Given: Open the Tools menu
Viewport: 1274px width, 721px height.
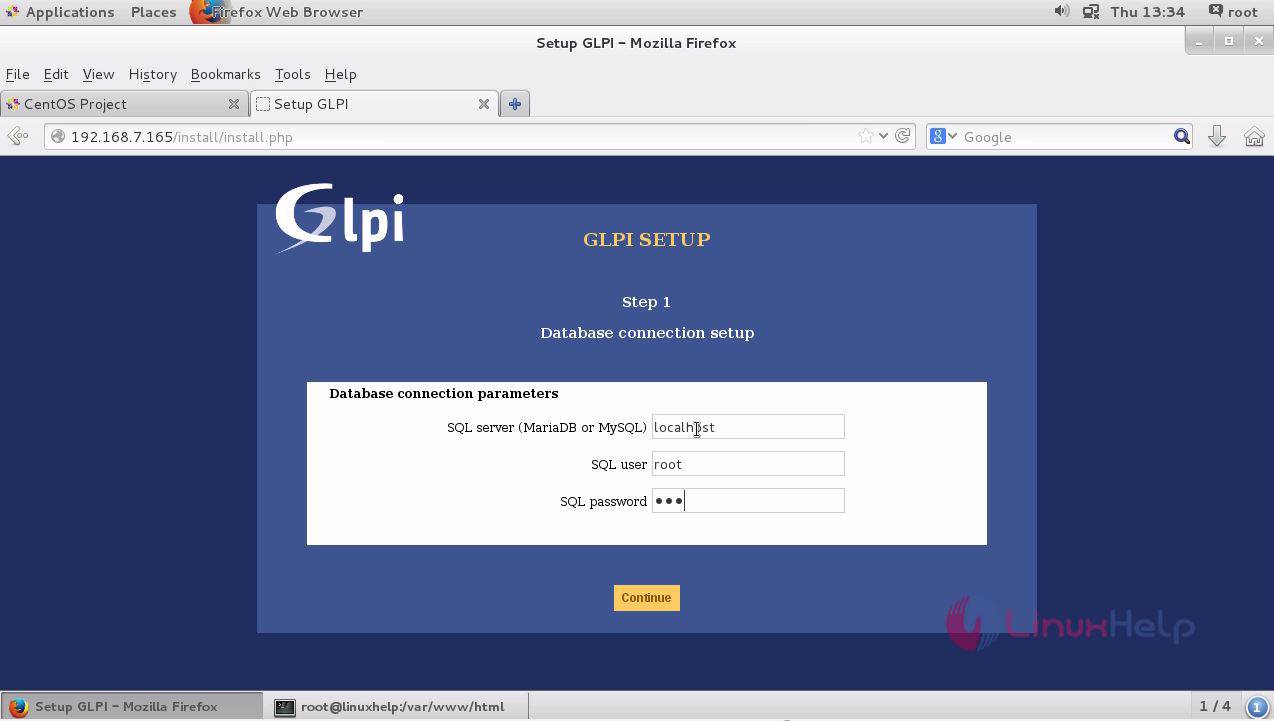Looking at the screenshot, I should click(292, 74).
